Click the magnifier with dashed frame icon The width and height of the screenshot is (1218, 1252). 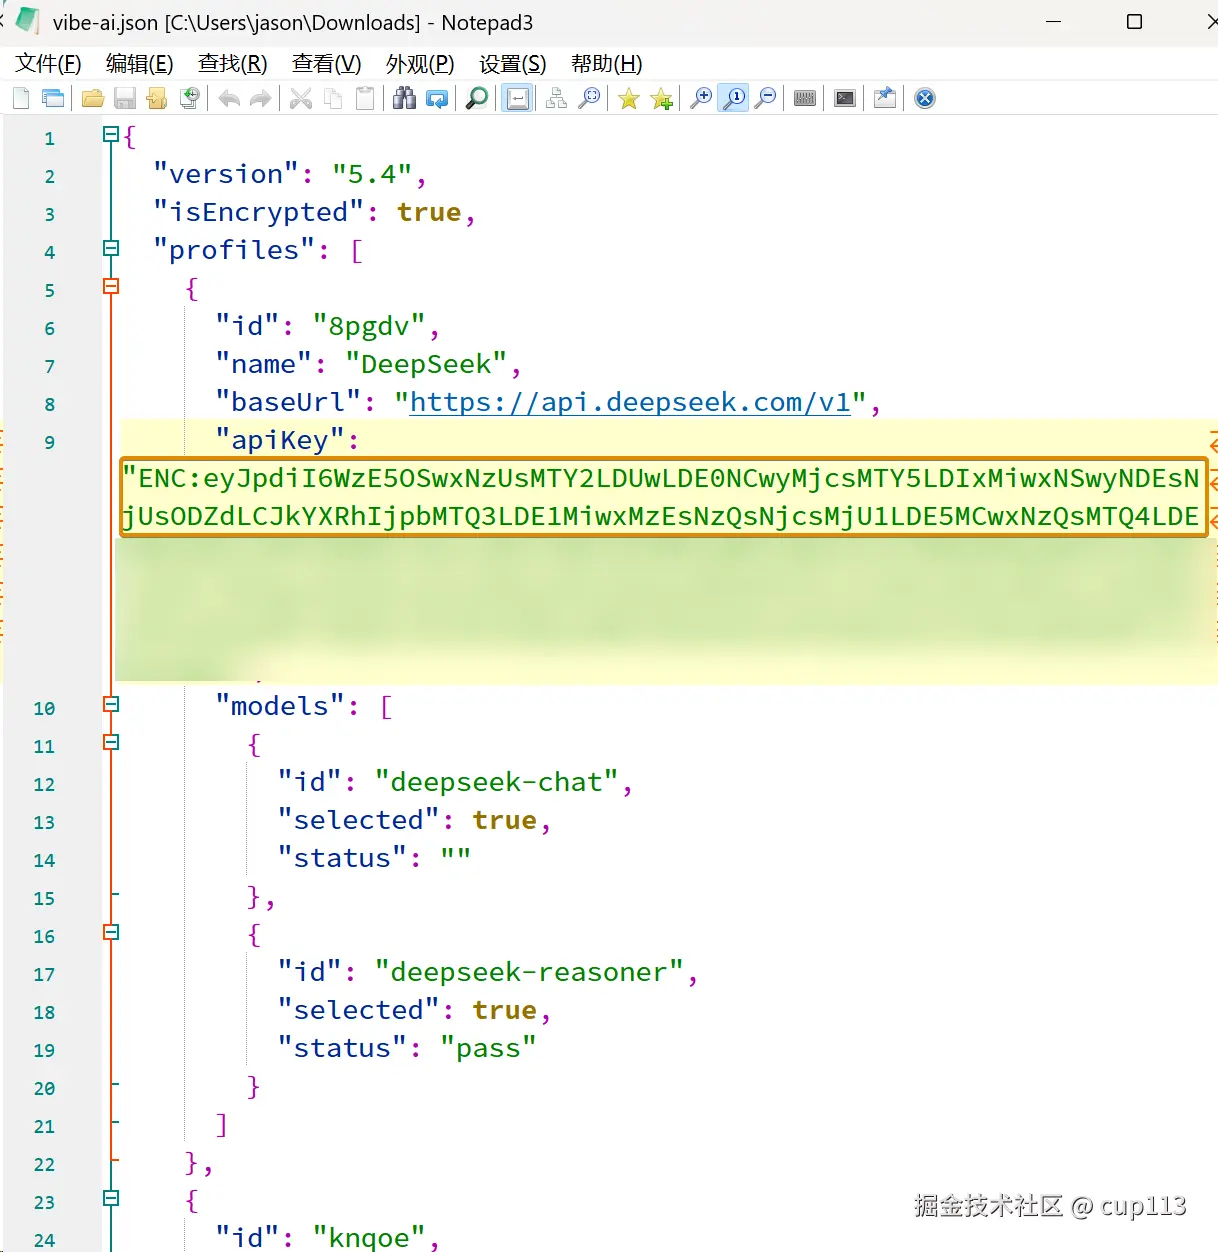[x=590, y=98]
